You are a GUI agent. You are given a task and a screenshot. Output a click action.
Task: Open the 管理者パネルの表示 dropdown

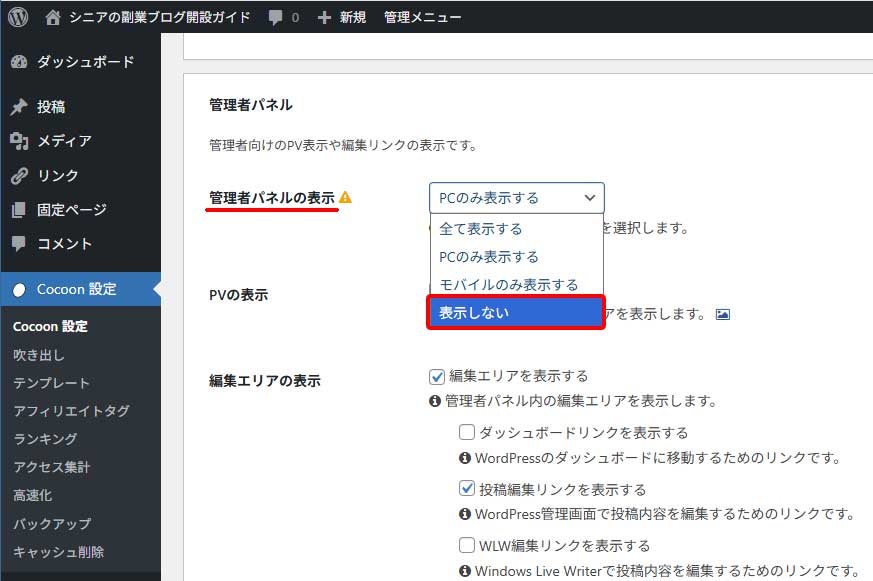pyautogui.click(x=516, y=198)
